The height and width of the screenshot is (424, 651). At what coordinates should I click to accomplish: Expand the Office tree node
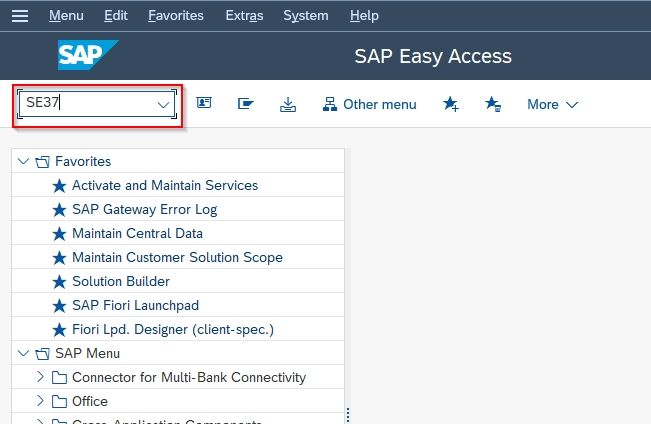click(x=40, y=401)
